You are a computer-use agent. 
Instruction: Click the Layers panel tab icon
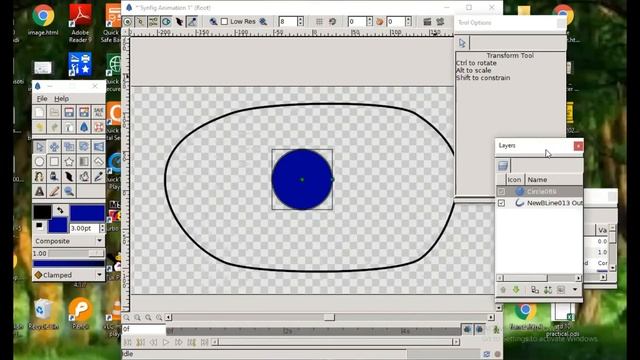pyautogui.click(x=503, y=165)
